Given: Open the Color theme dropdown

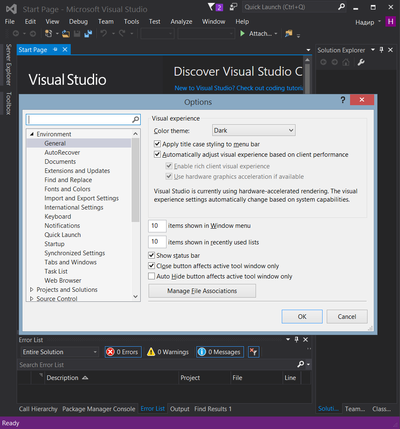Looking at the screenshot, I should pos(254,130).
